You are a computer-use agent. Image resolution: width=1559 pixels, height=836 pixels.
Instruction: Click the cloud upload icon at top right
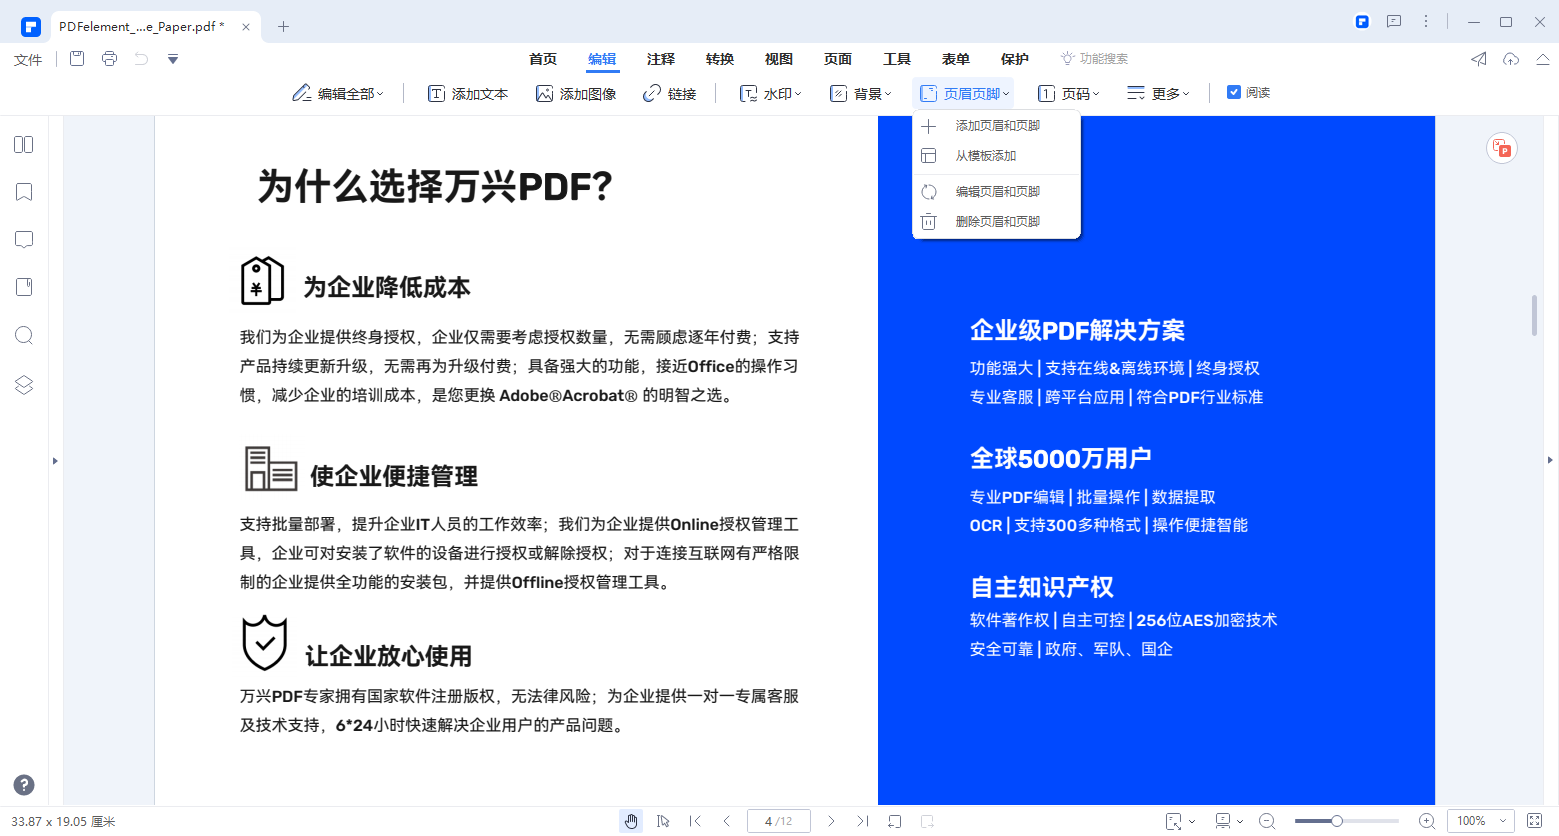pyautogui.click(x=1510, y=59)
